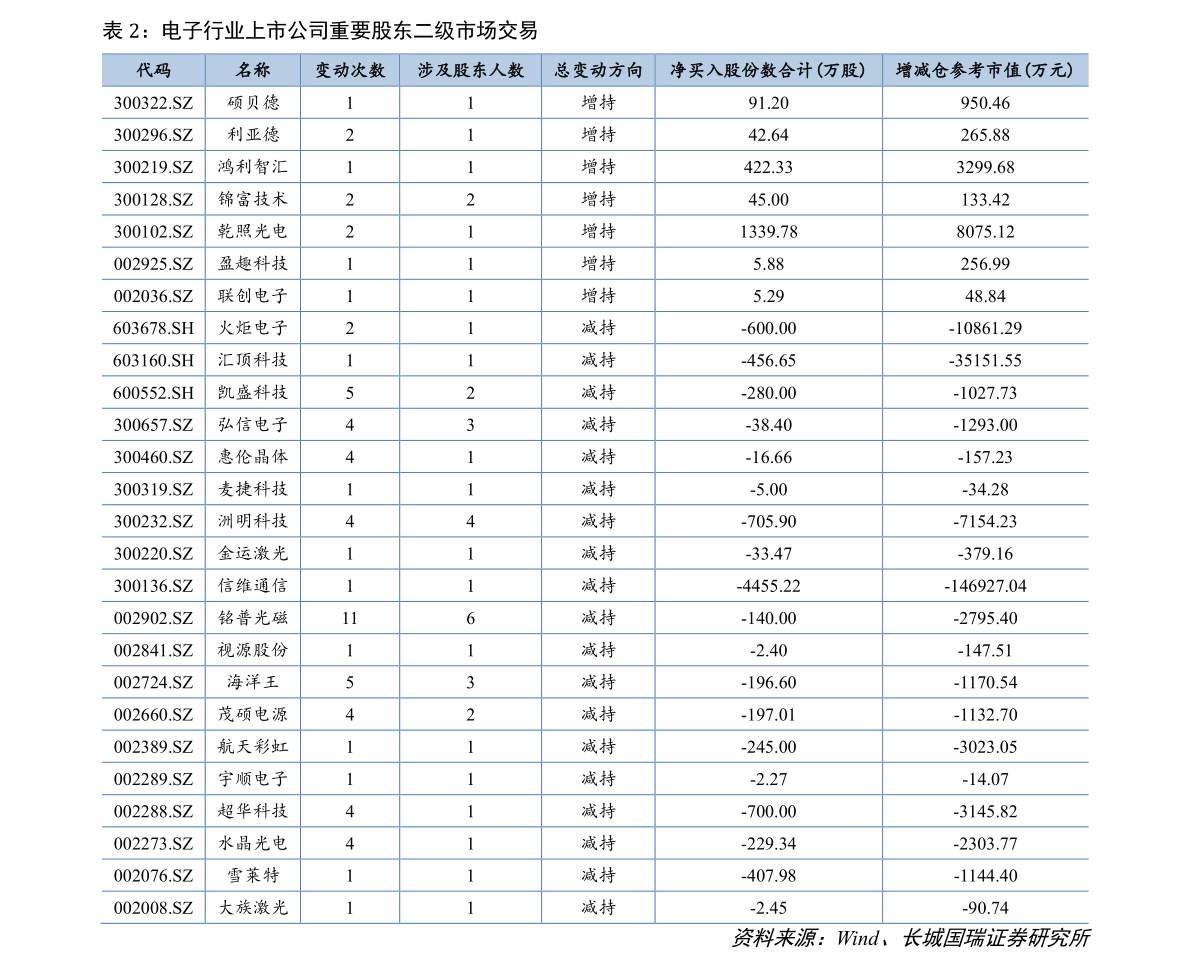Select the 变动次数 value 11
Viewport: 1191px width, 970px height.
click(x=349, y=618)
